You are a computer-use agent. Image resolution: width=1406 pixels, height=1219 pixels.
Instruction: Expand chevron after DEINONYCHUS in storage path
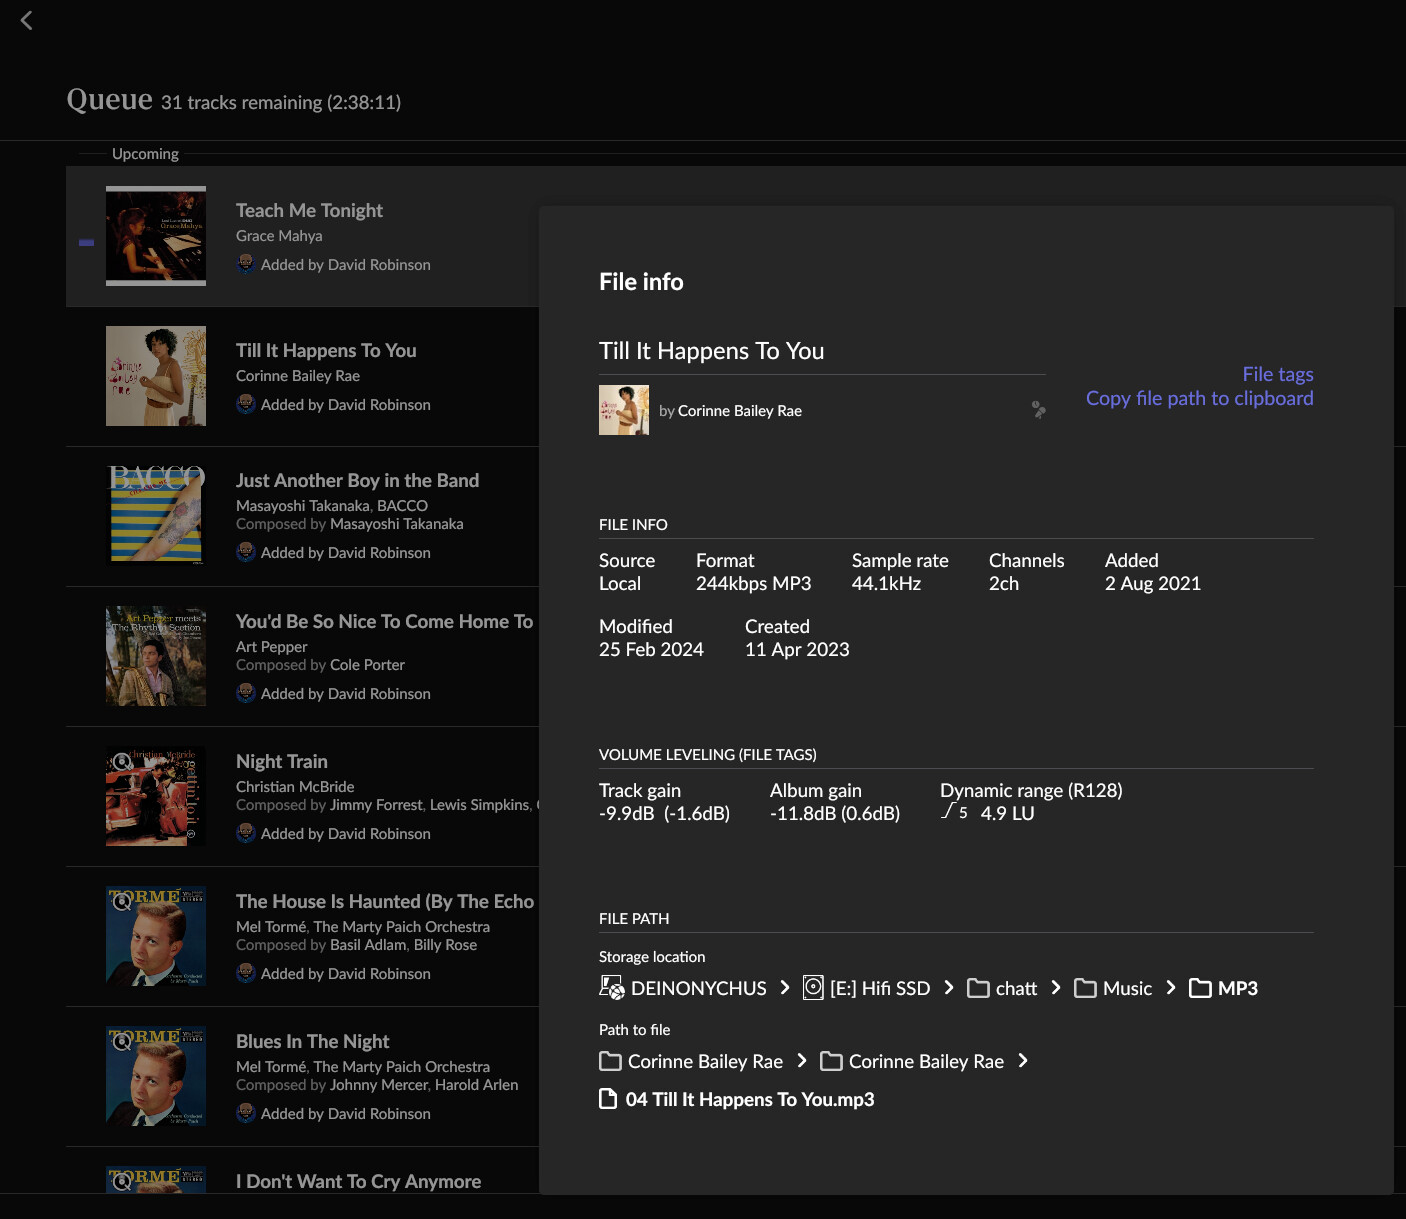click(785, 988)
